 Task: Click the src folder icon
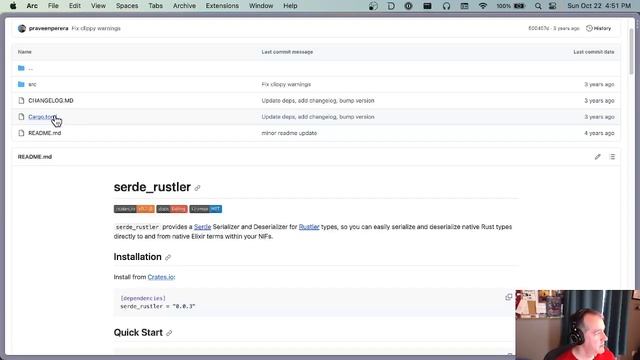pos(21,84)
